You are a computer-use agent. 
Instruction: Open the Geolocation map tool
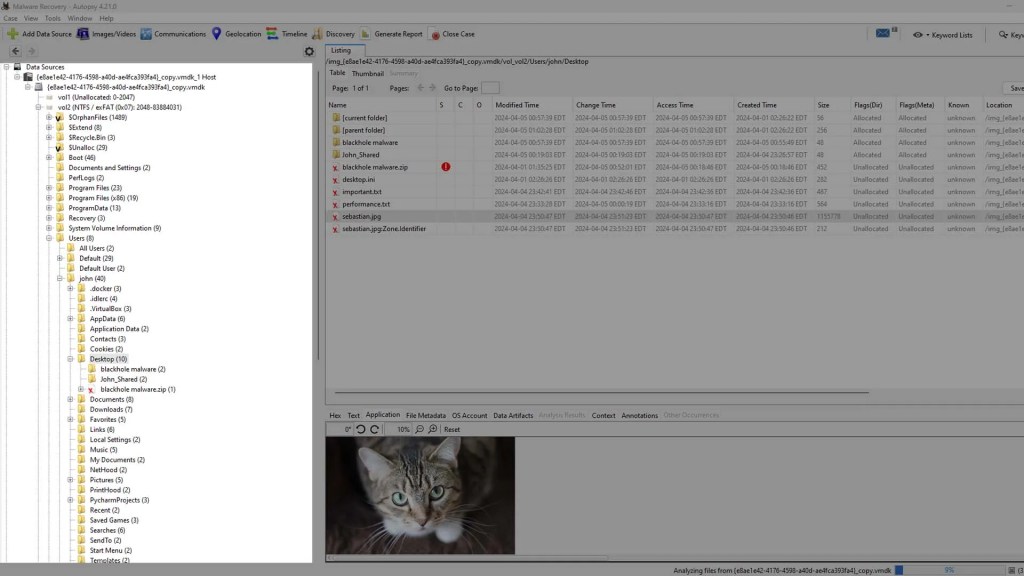click(x=217, y=34)
